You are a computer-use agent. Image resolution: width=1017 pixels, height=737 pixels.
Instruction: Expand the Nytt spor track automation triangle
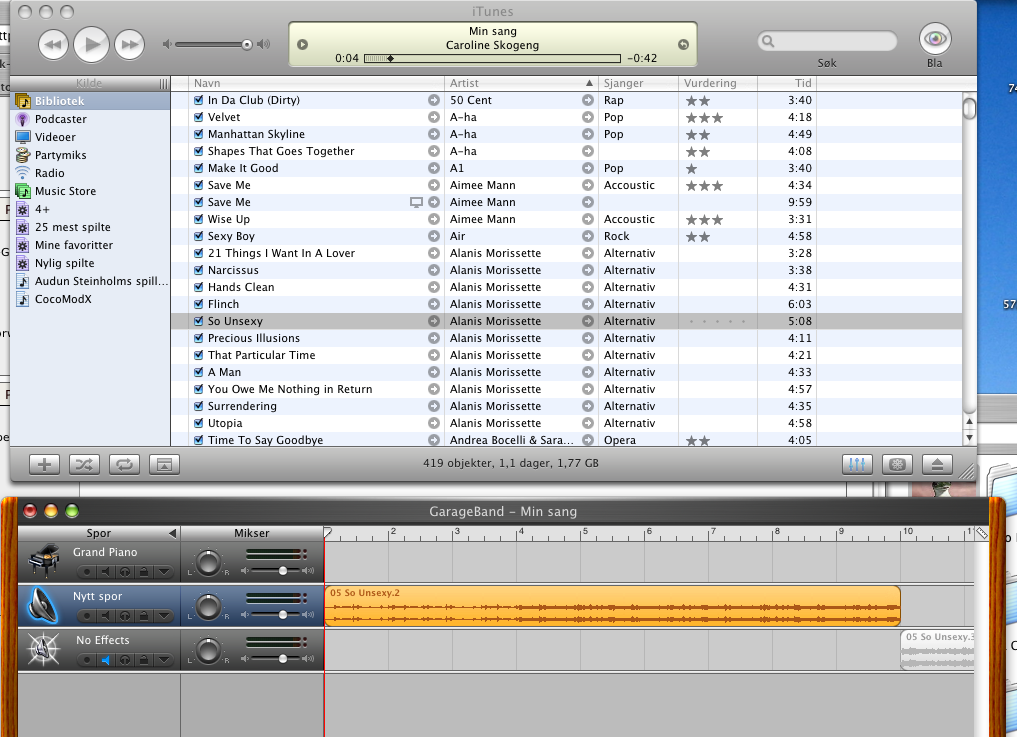163,616
